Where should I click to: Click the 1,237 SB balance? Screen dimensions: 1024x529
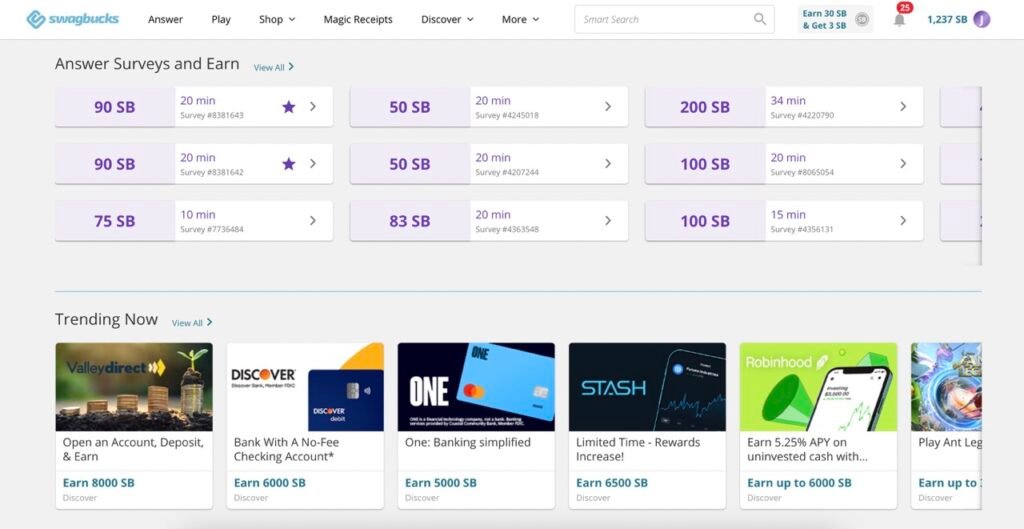point(947,20)
